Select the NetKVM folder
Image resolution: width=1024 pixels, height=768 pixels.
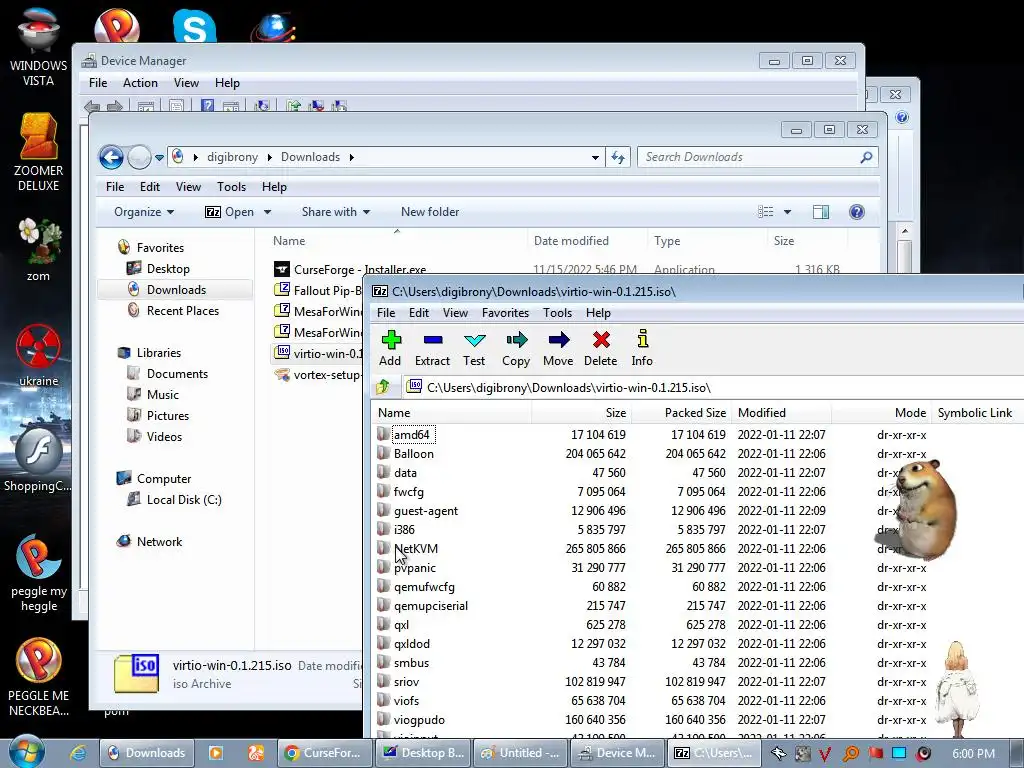pos(416,549)
